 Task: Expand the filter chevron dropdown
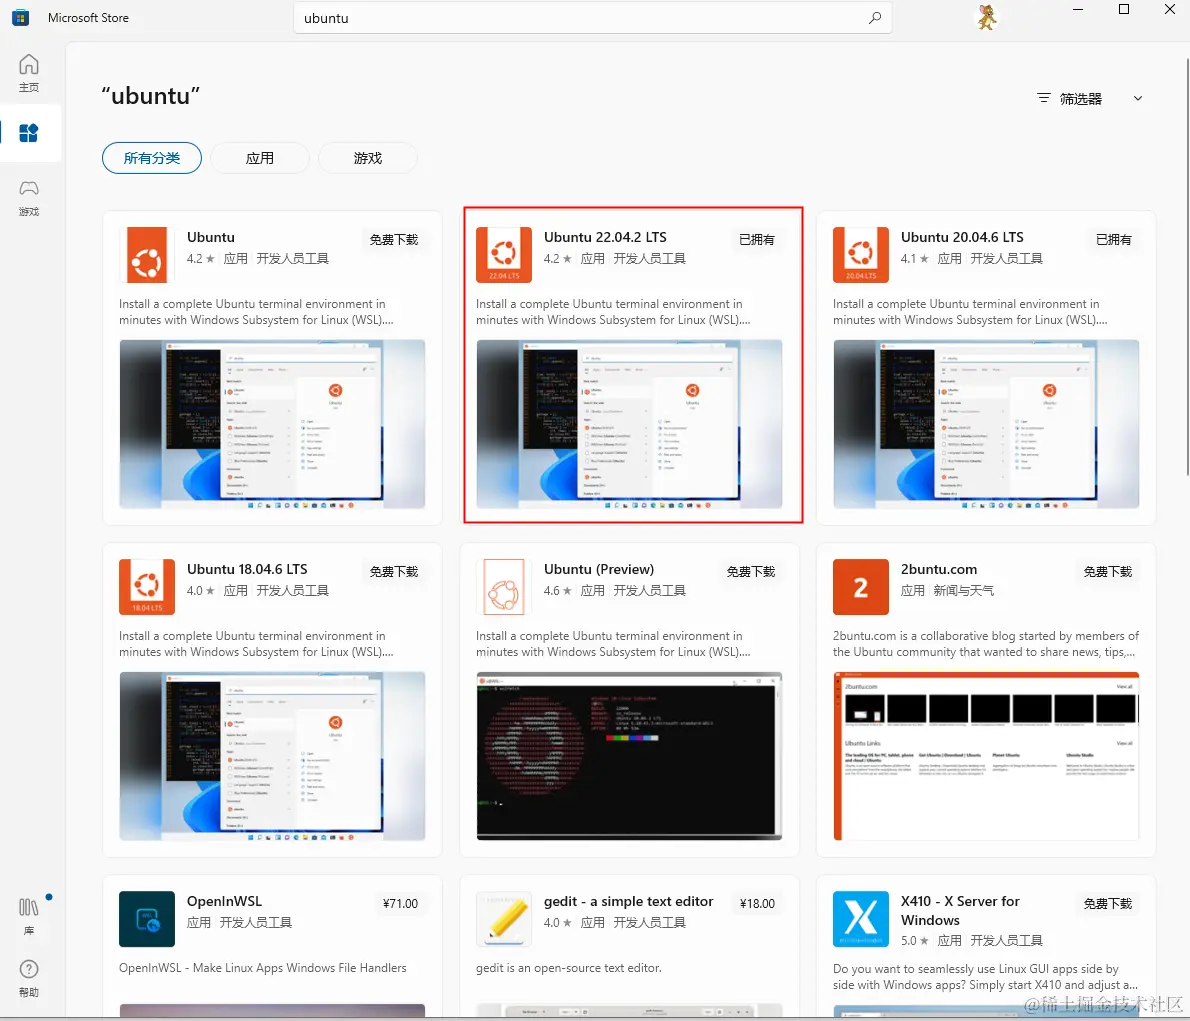coord(1138,98)
